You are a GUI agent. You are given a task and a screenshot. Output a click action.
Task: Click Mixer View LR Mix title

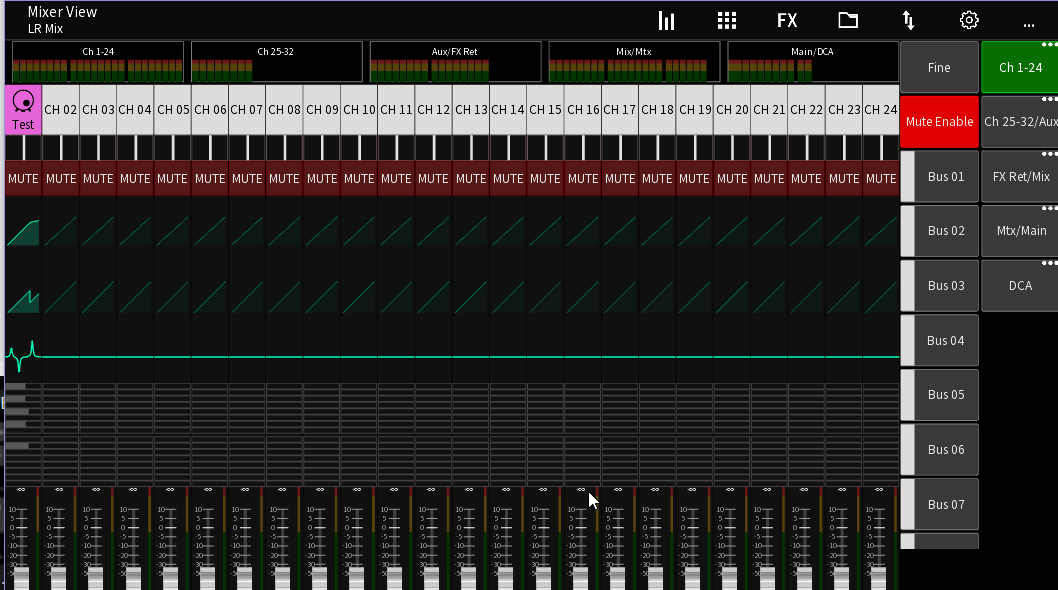click(62, 20)
